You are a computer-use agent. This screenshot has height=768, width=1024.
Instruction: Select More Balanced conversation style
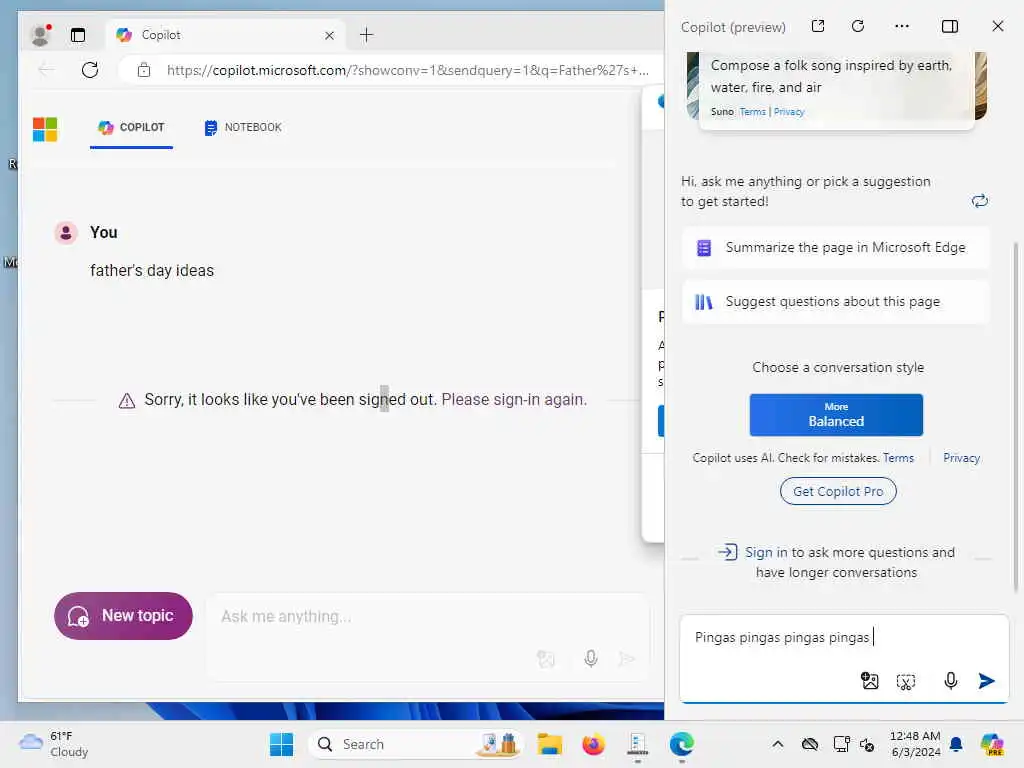coord(836,415)
